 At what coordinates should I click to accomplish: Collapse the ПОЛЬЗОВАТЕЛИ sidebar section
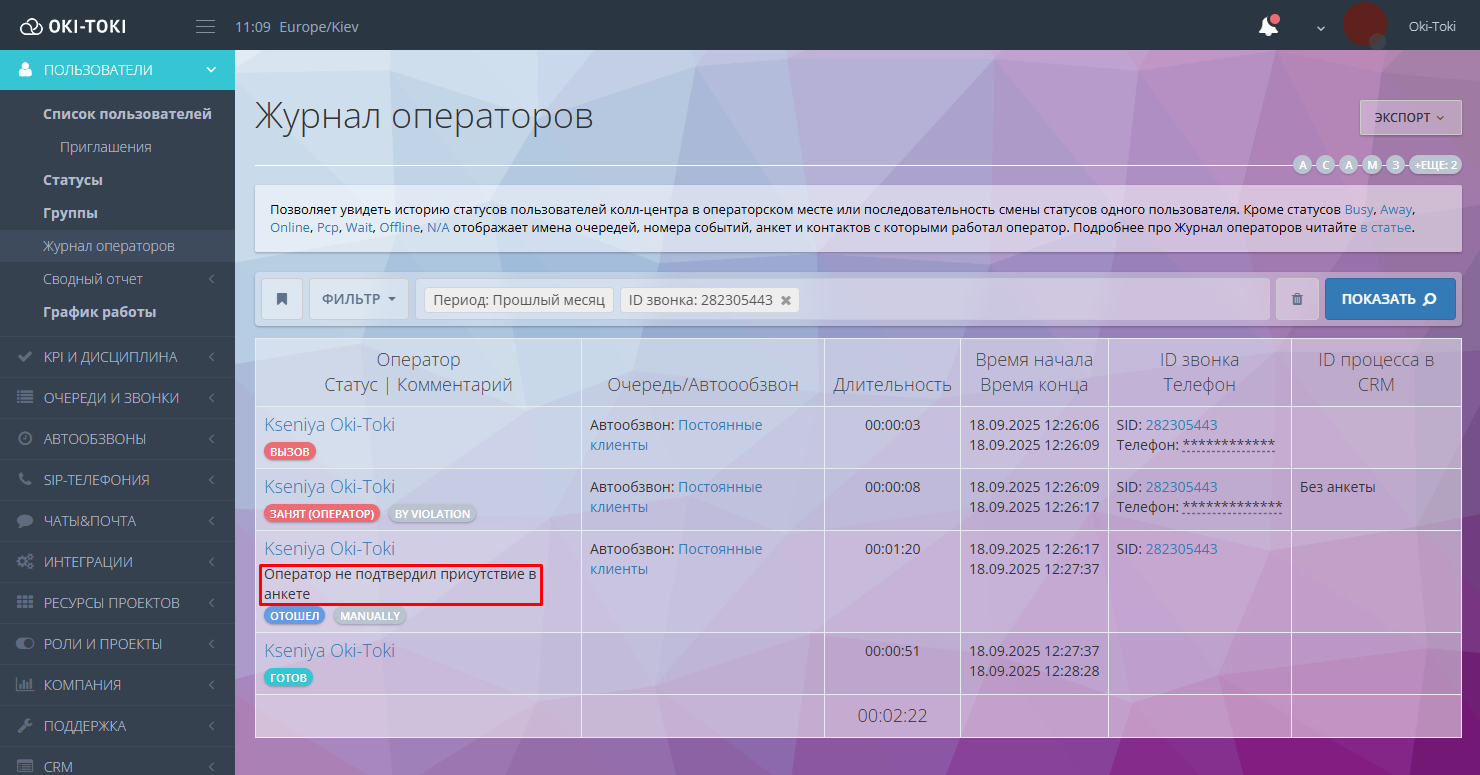pyautogui.click(x=117, y=70)
